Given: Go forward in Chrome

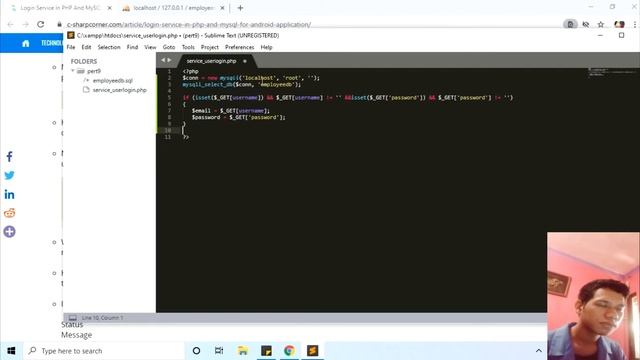Looking at the screenshot, I should pyautogui.click(x=25, y=24).
